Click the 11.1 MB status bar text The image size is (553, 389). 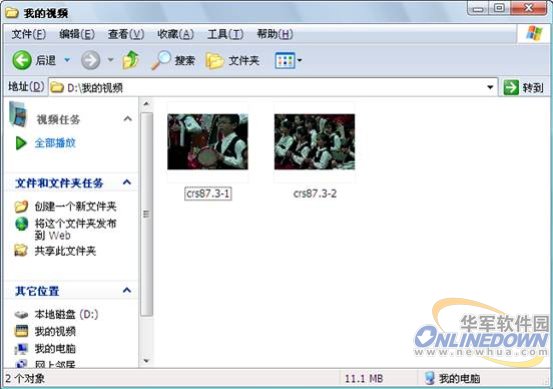364,379
